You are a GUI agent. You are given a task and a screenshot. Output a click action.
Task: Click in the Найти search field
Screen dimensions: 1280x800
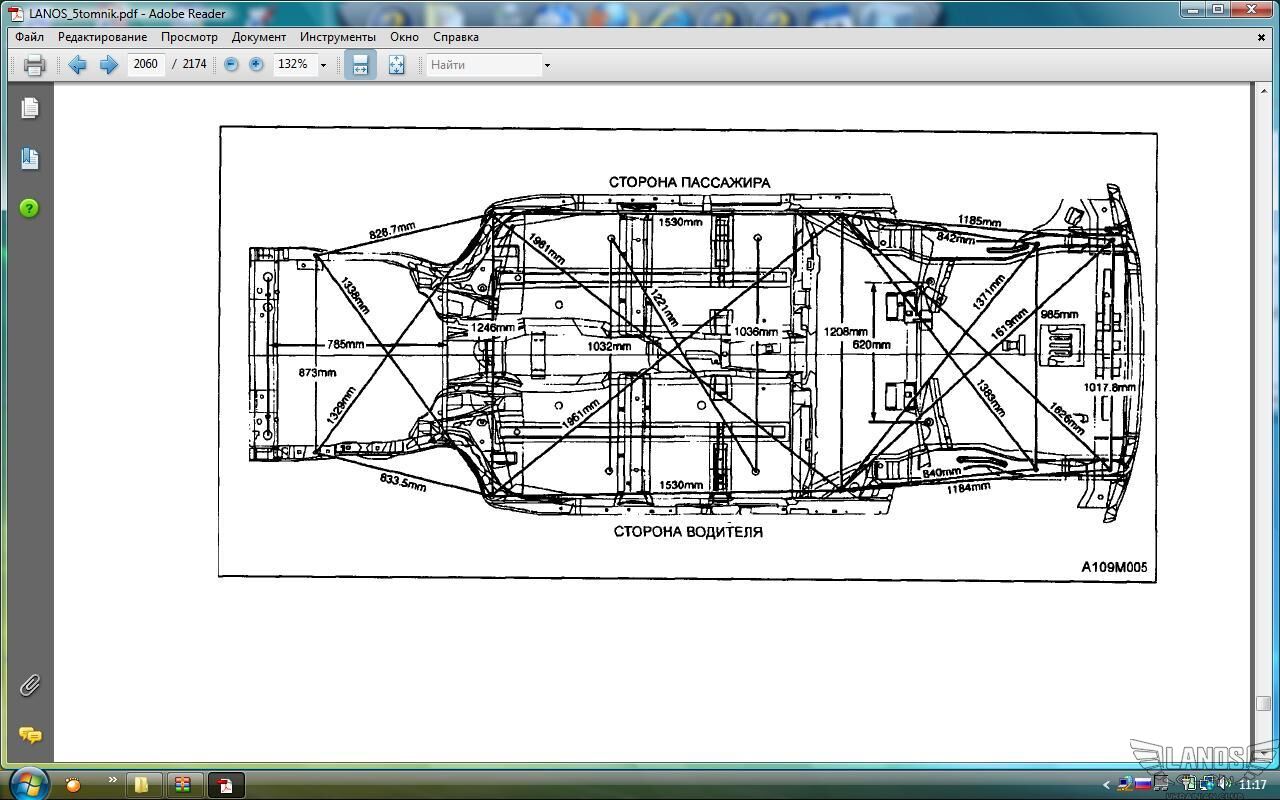pos(484,65)
